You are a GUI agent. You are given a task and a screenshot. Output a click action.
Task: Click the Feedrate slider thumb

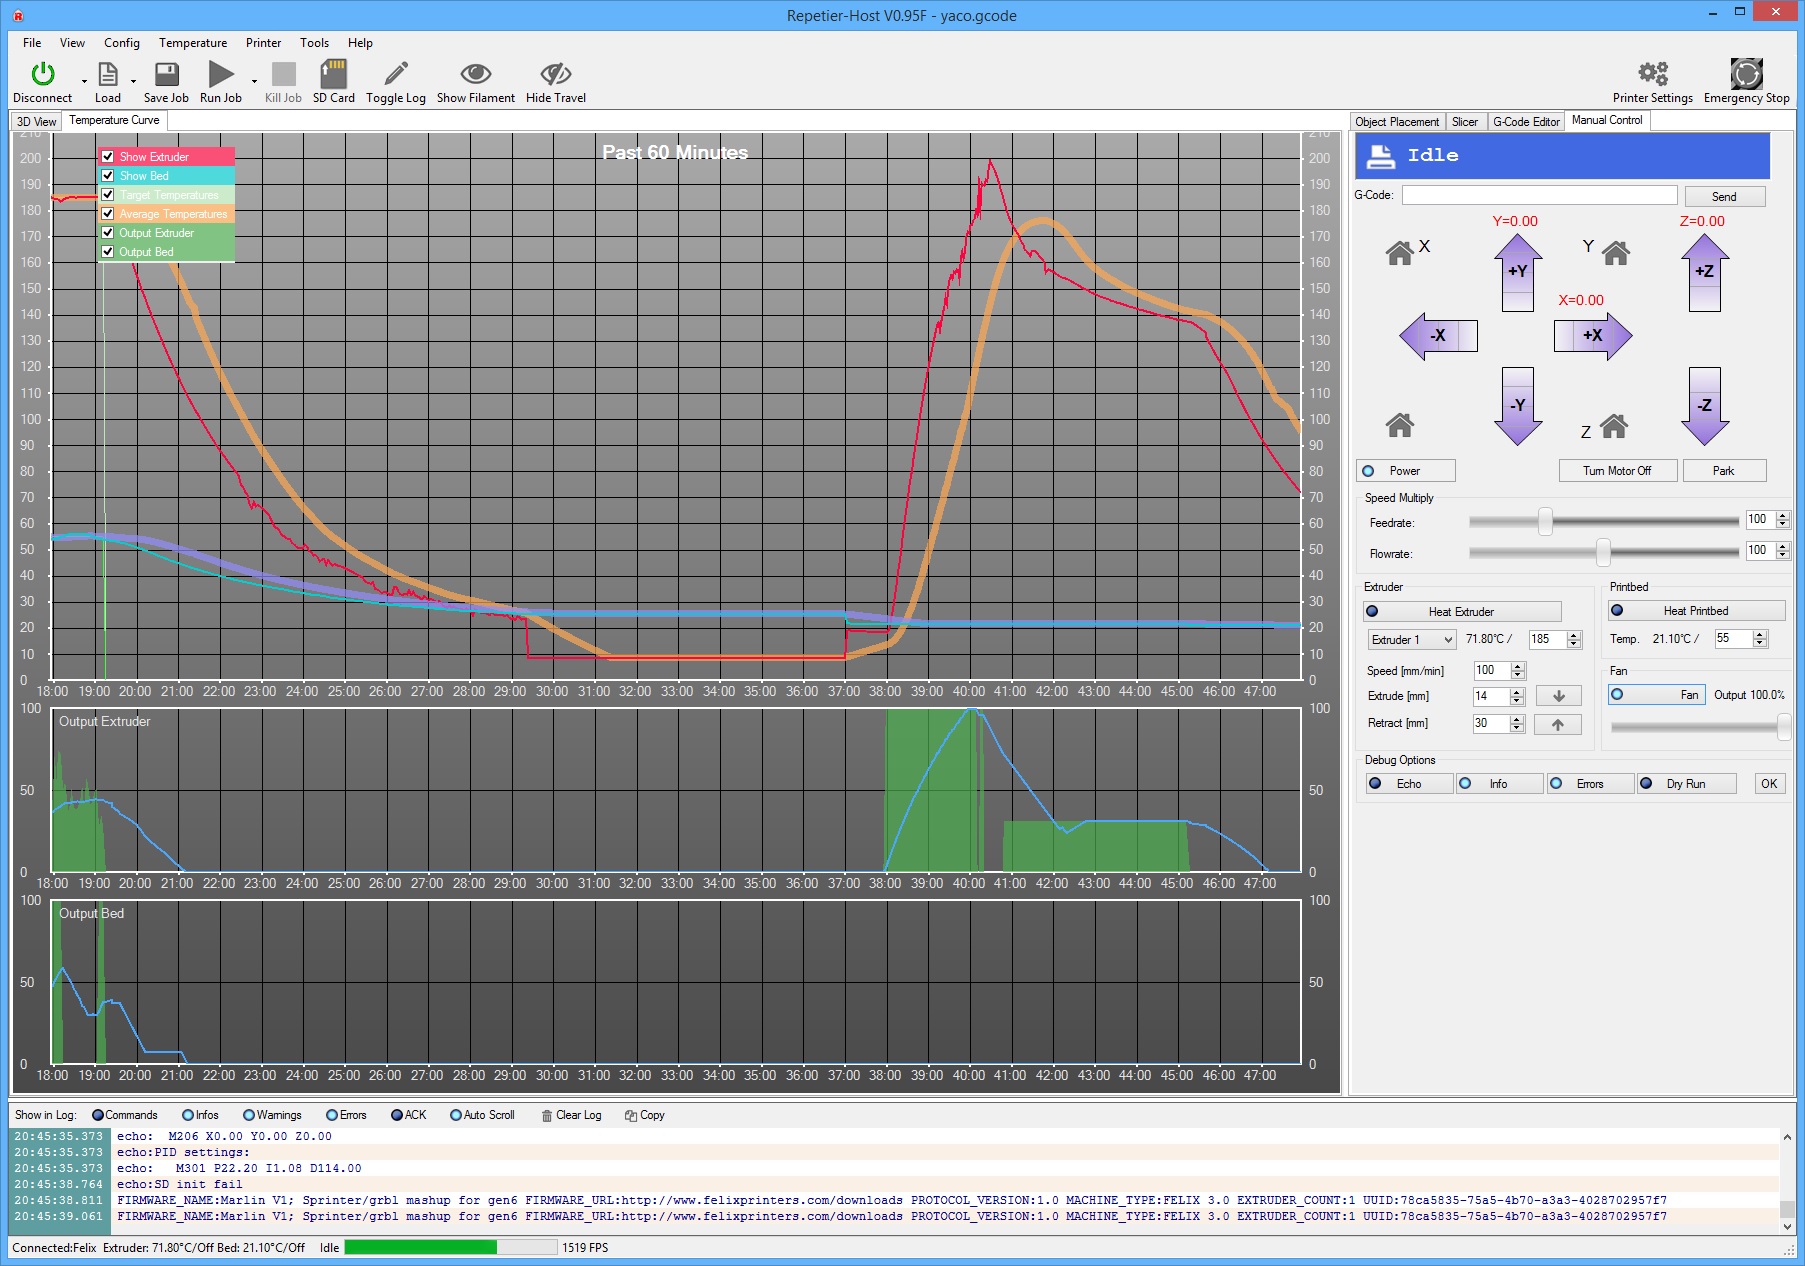1545,521
